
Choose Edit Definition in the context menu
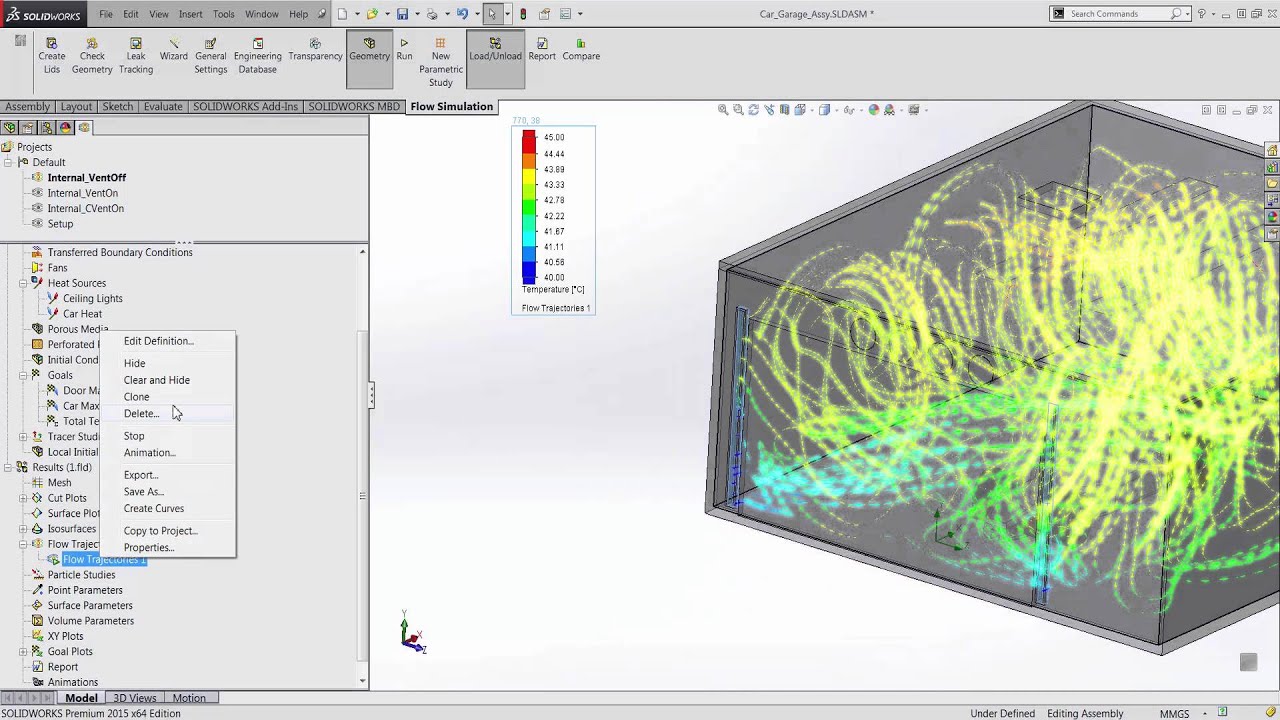159,341
